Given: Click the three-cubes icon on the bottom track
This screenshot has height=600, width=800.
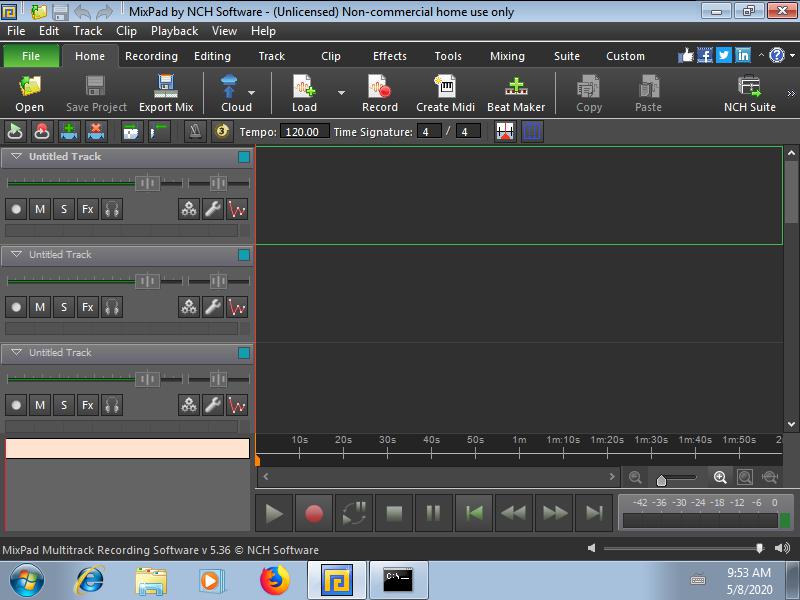Looking at the screenshot, I should pyautogui.click(x=189, y=405).
